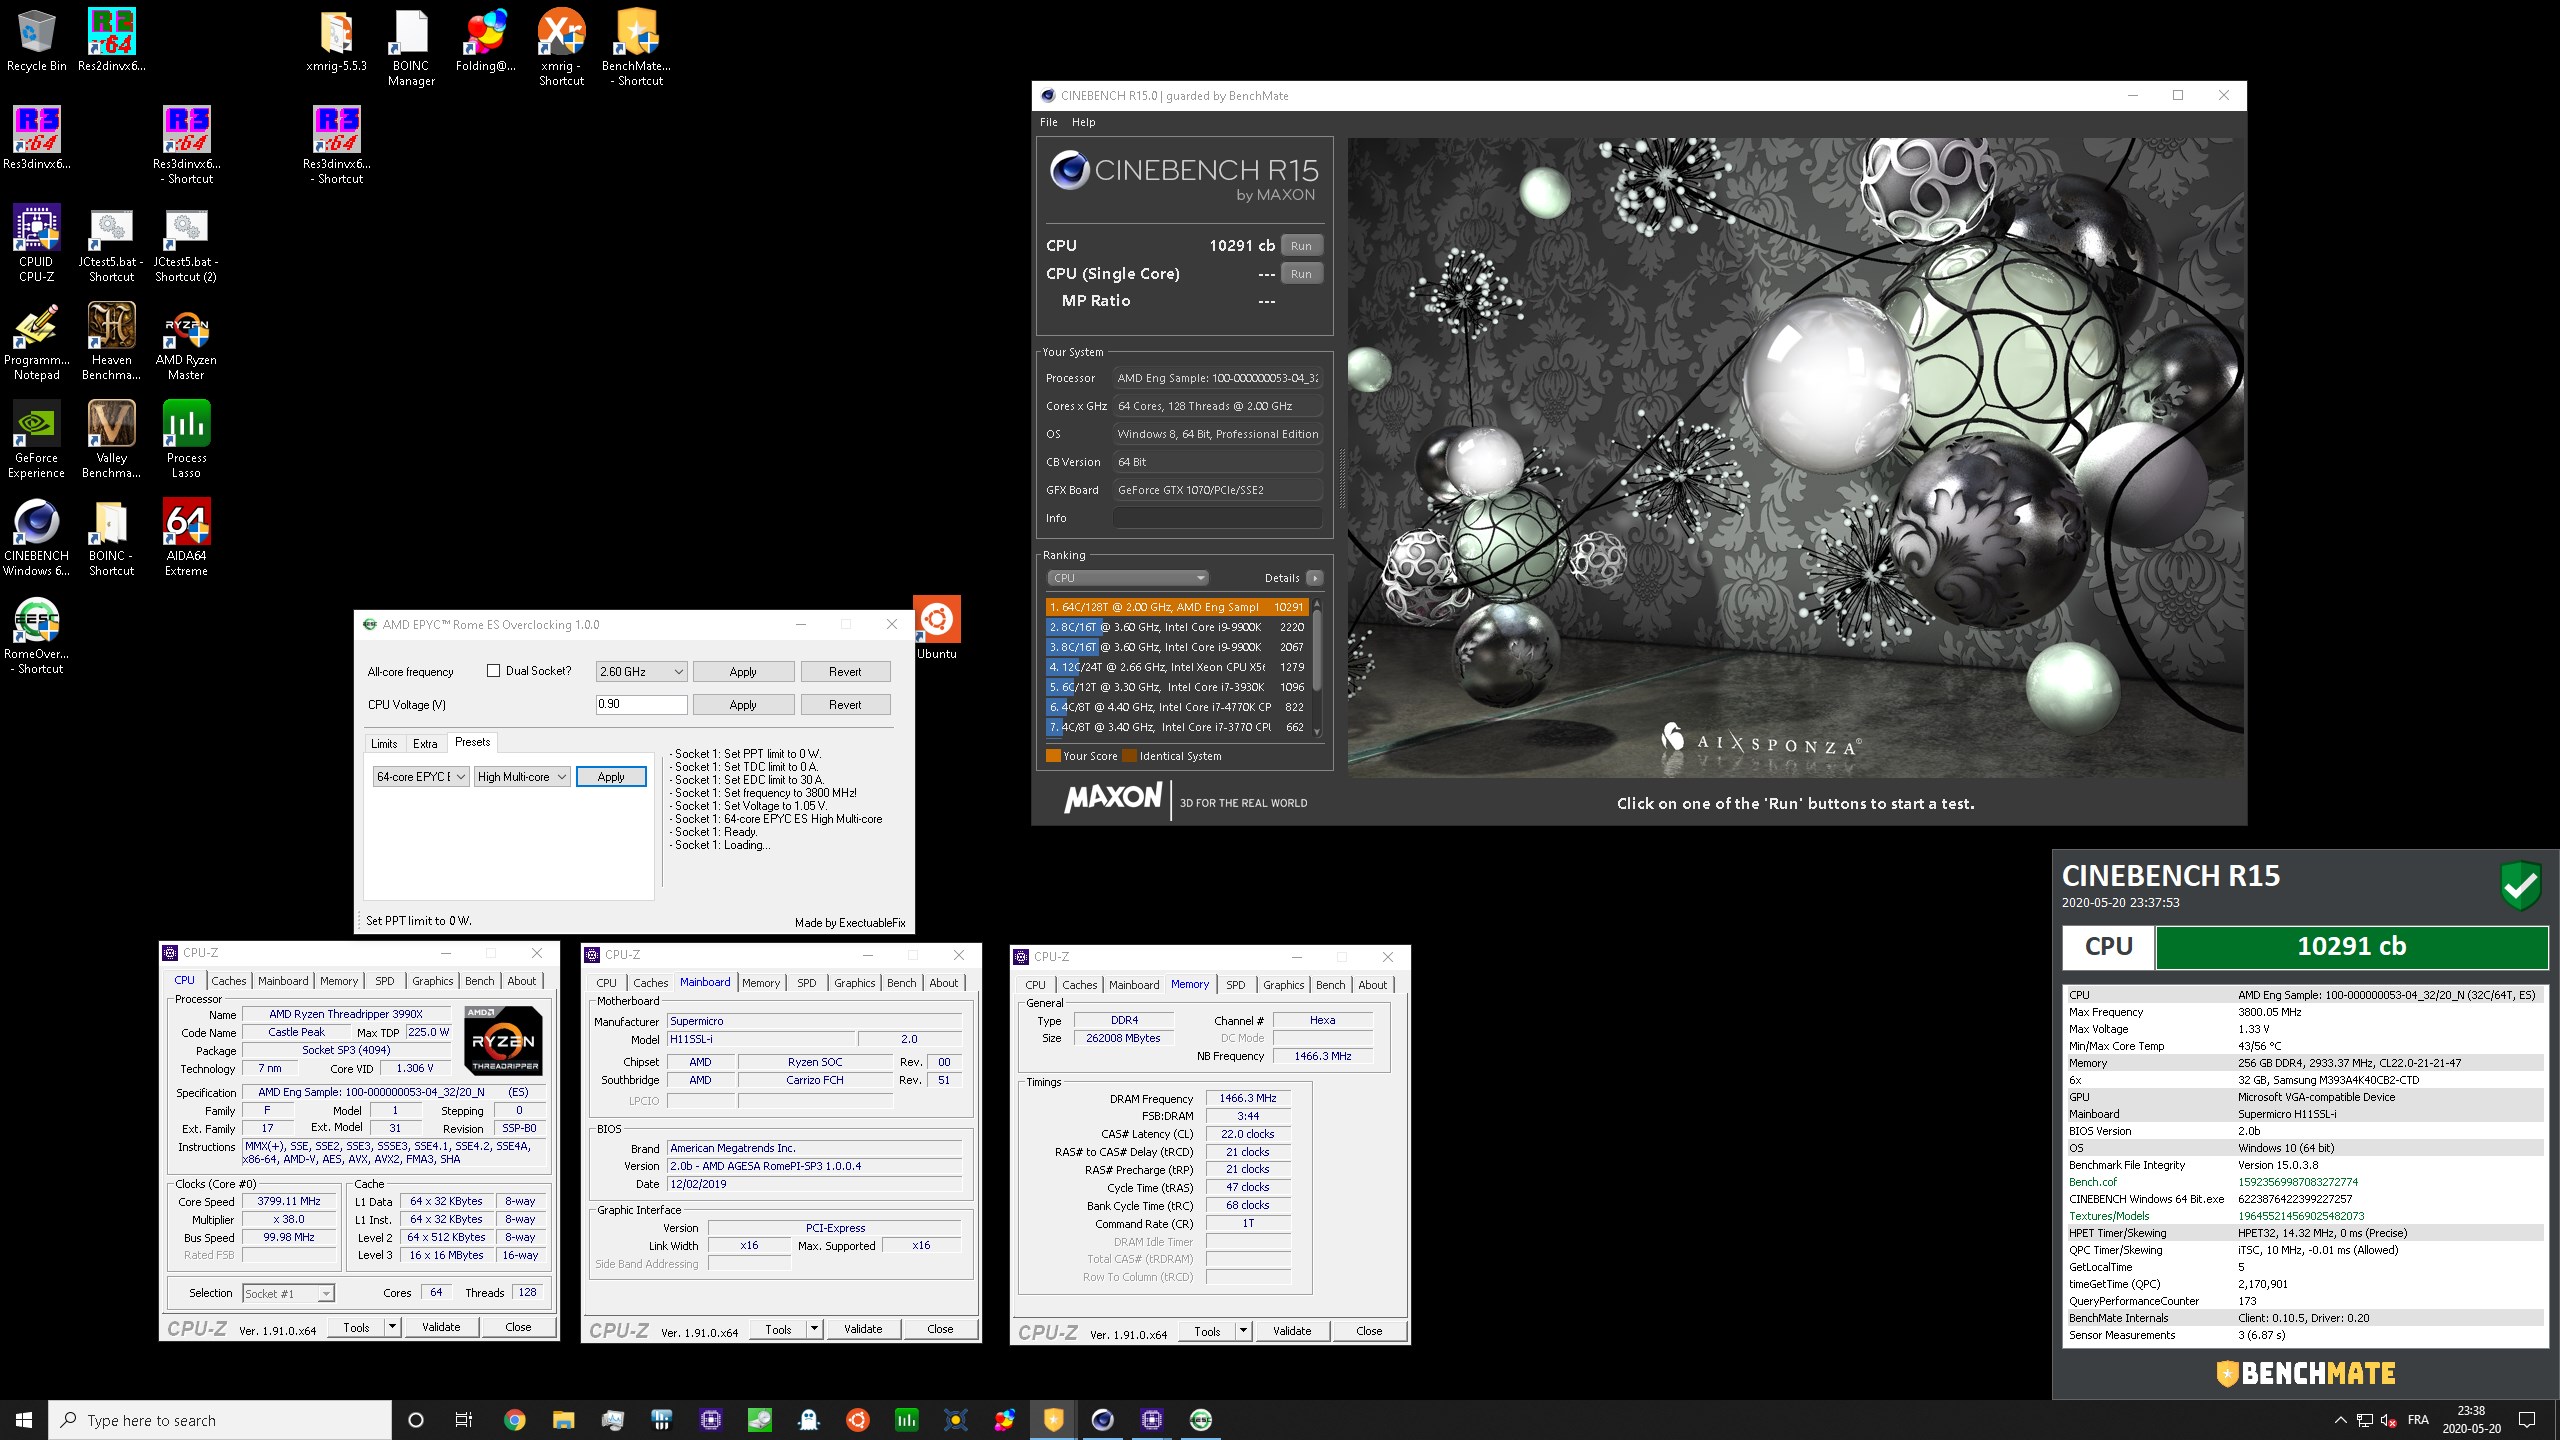
Task: Launch CINEBENCH Windows 64 desktop icon
Action: (x=36, y=537)
